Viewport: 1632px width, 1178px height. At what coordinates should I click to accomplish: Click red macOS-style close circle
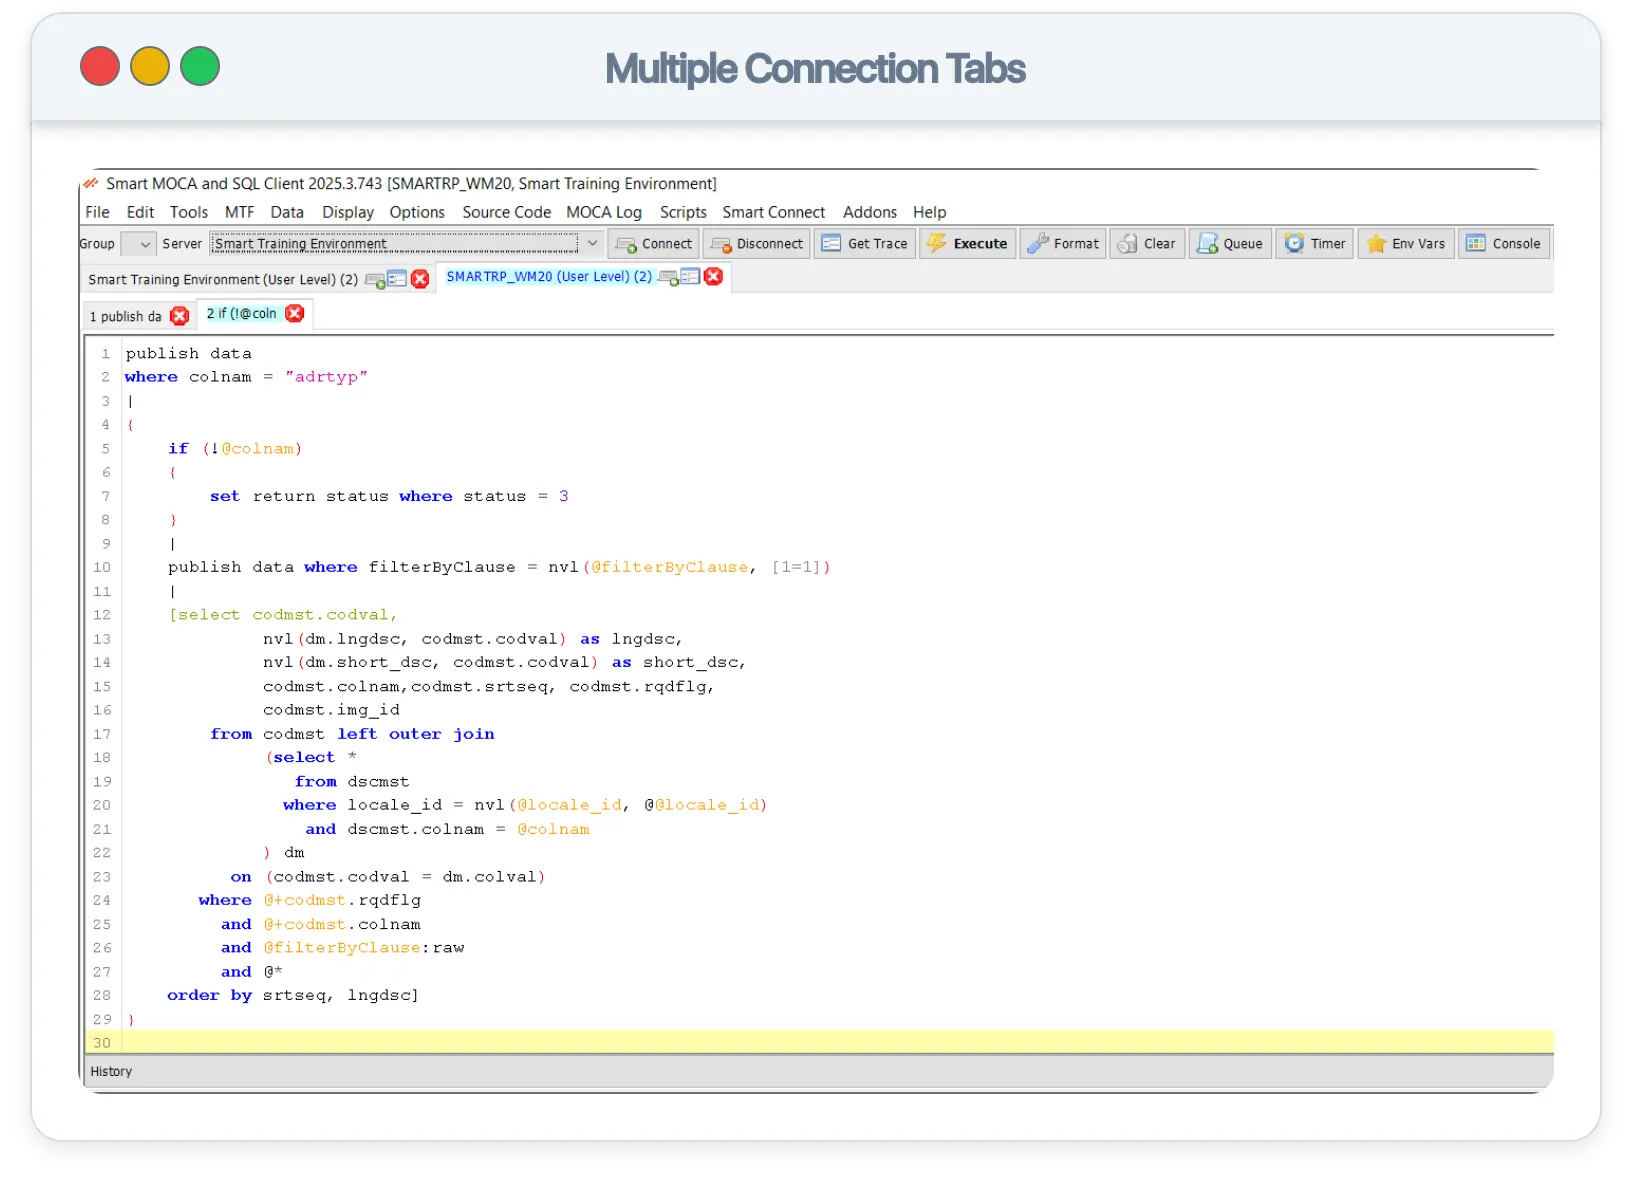(x=100, y=67)
